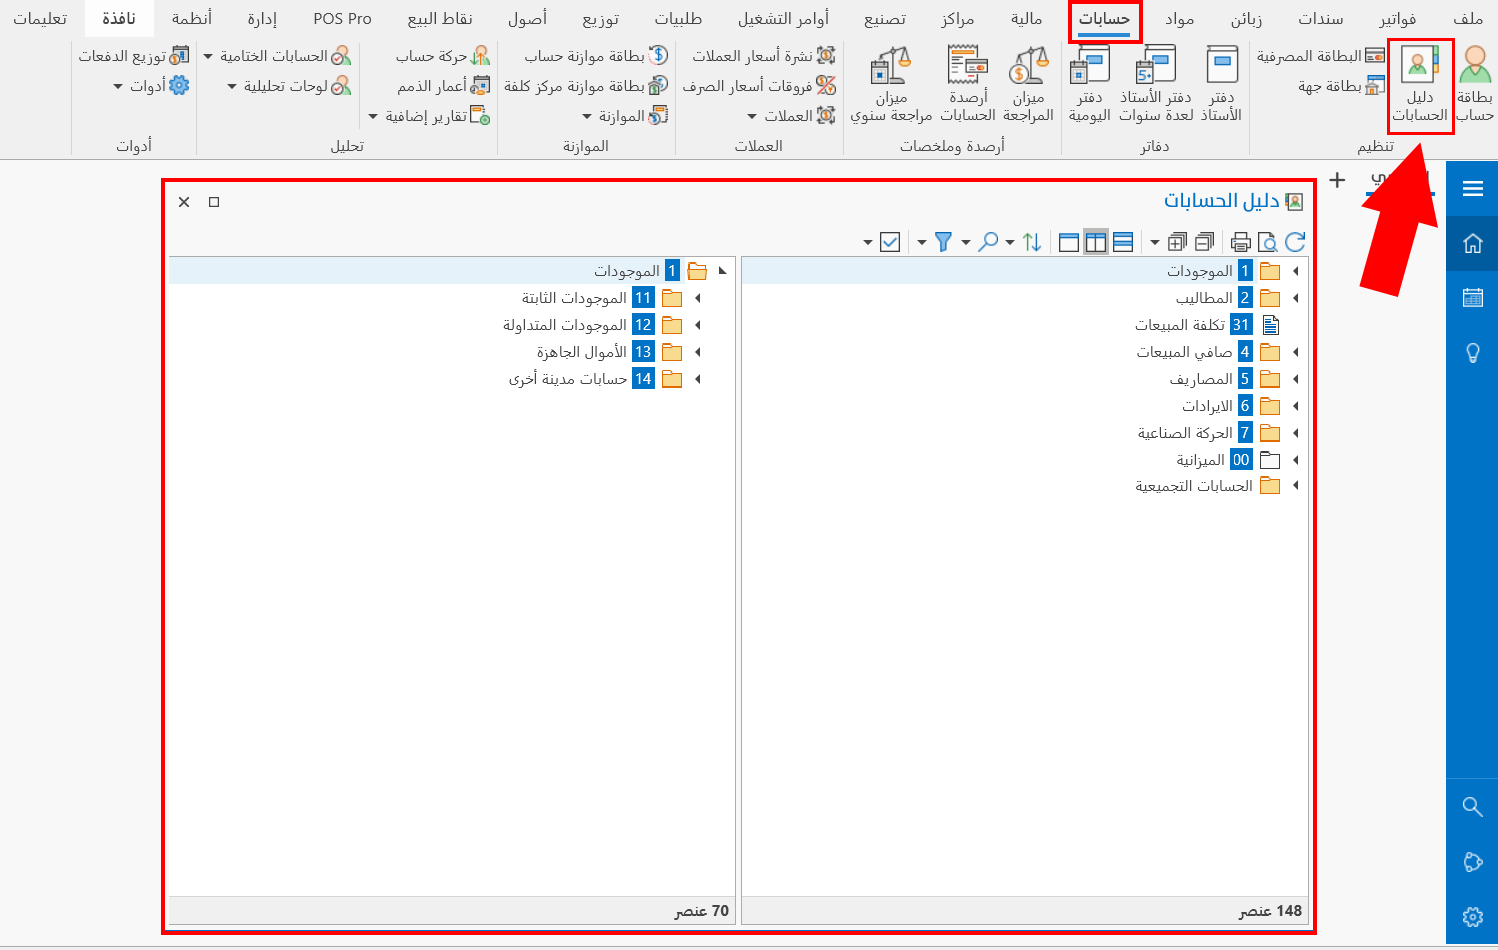
Task: Refresh the accounts list
Action: [1293, 242]
